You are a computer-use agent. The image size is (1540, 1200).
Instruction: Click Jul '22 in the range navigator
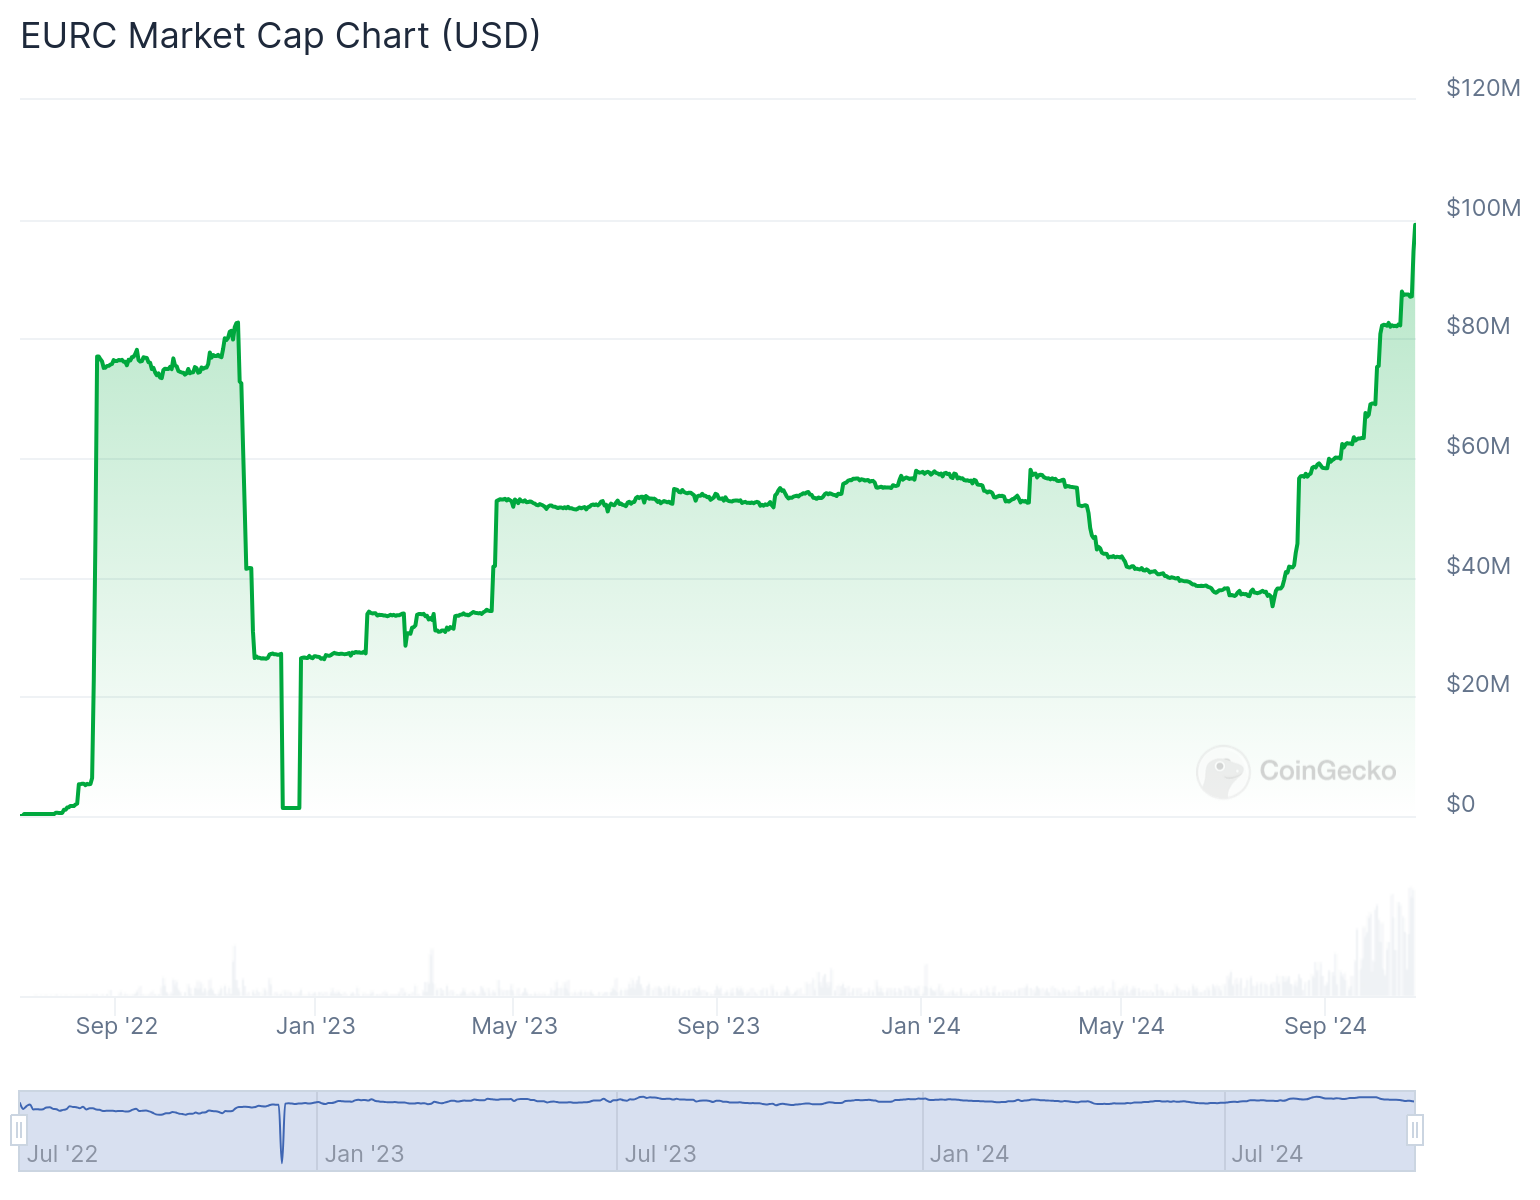(x=62, y=1154)
